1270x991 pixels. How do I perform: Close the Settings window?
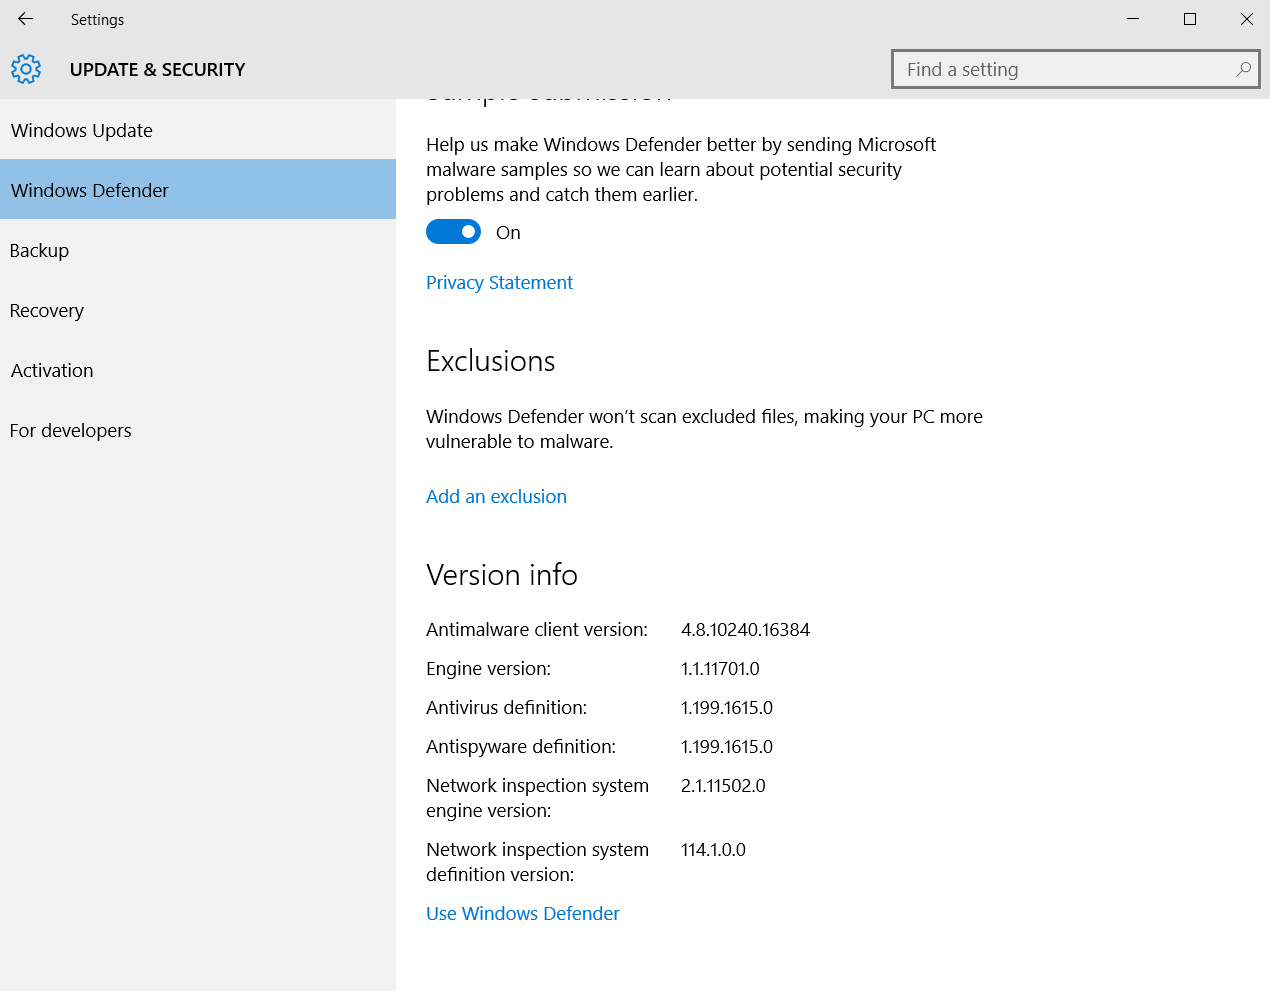point(1246,19)
